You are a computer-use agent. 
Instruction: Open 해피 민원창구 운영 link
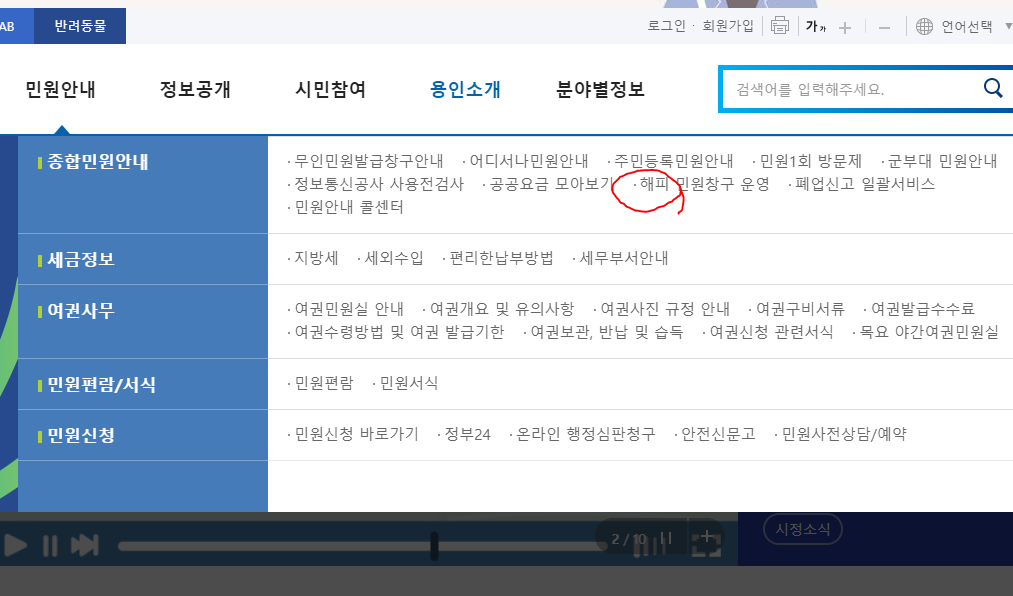[704, 184]
